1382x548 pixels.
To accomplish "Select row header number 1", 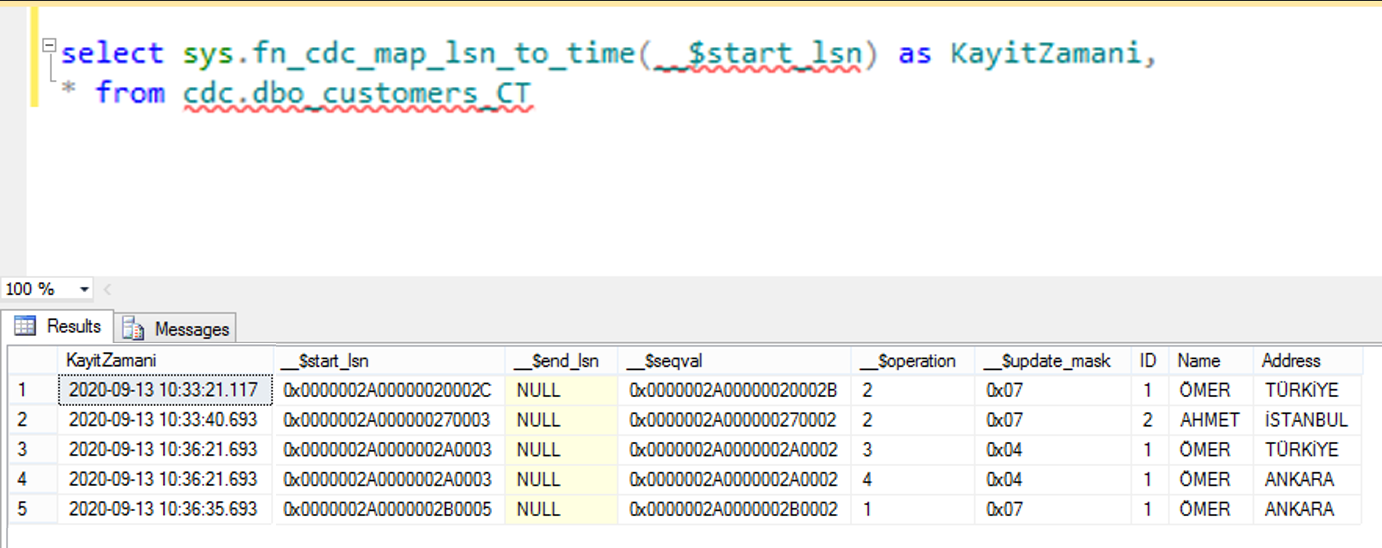I will tap(33, 390).
